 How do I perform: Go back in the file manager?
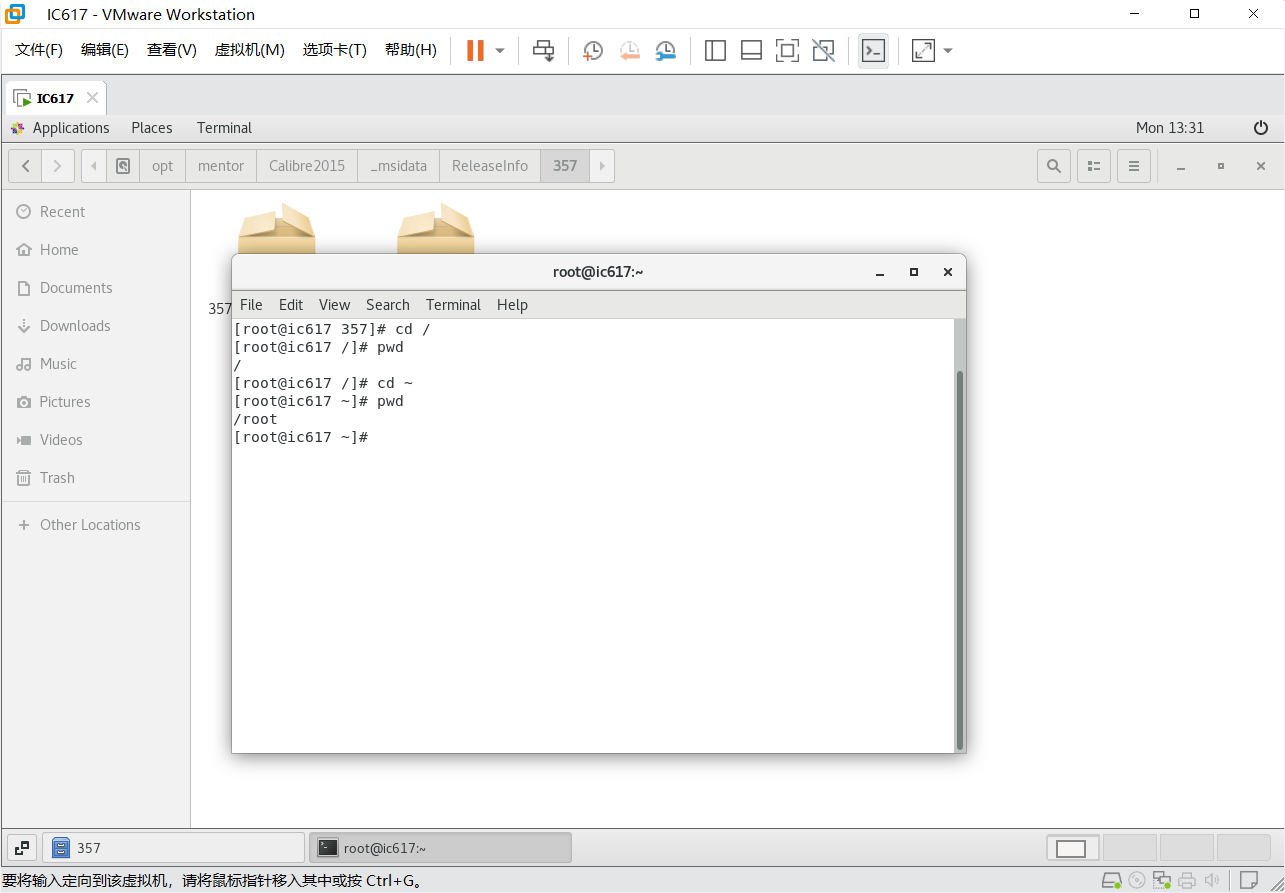25,166
